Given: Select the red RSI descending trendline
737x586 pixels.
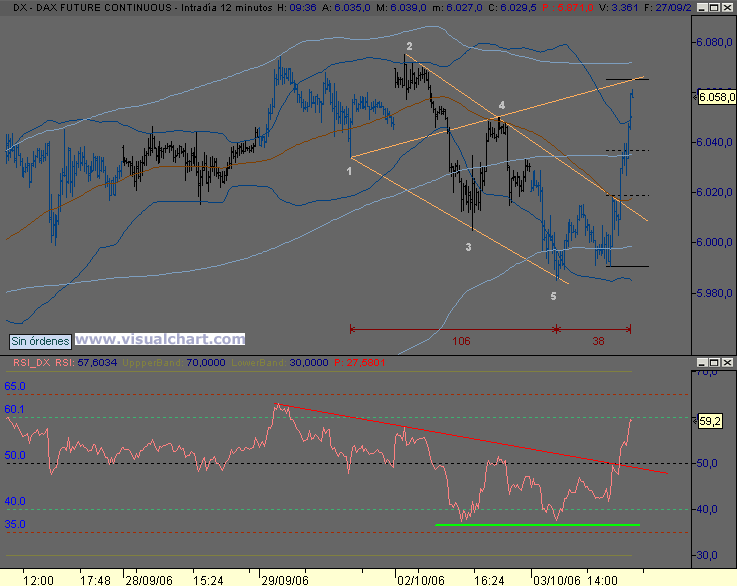Looking at the screenshot, I should point(471,438).
